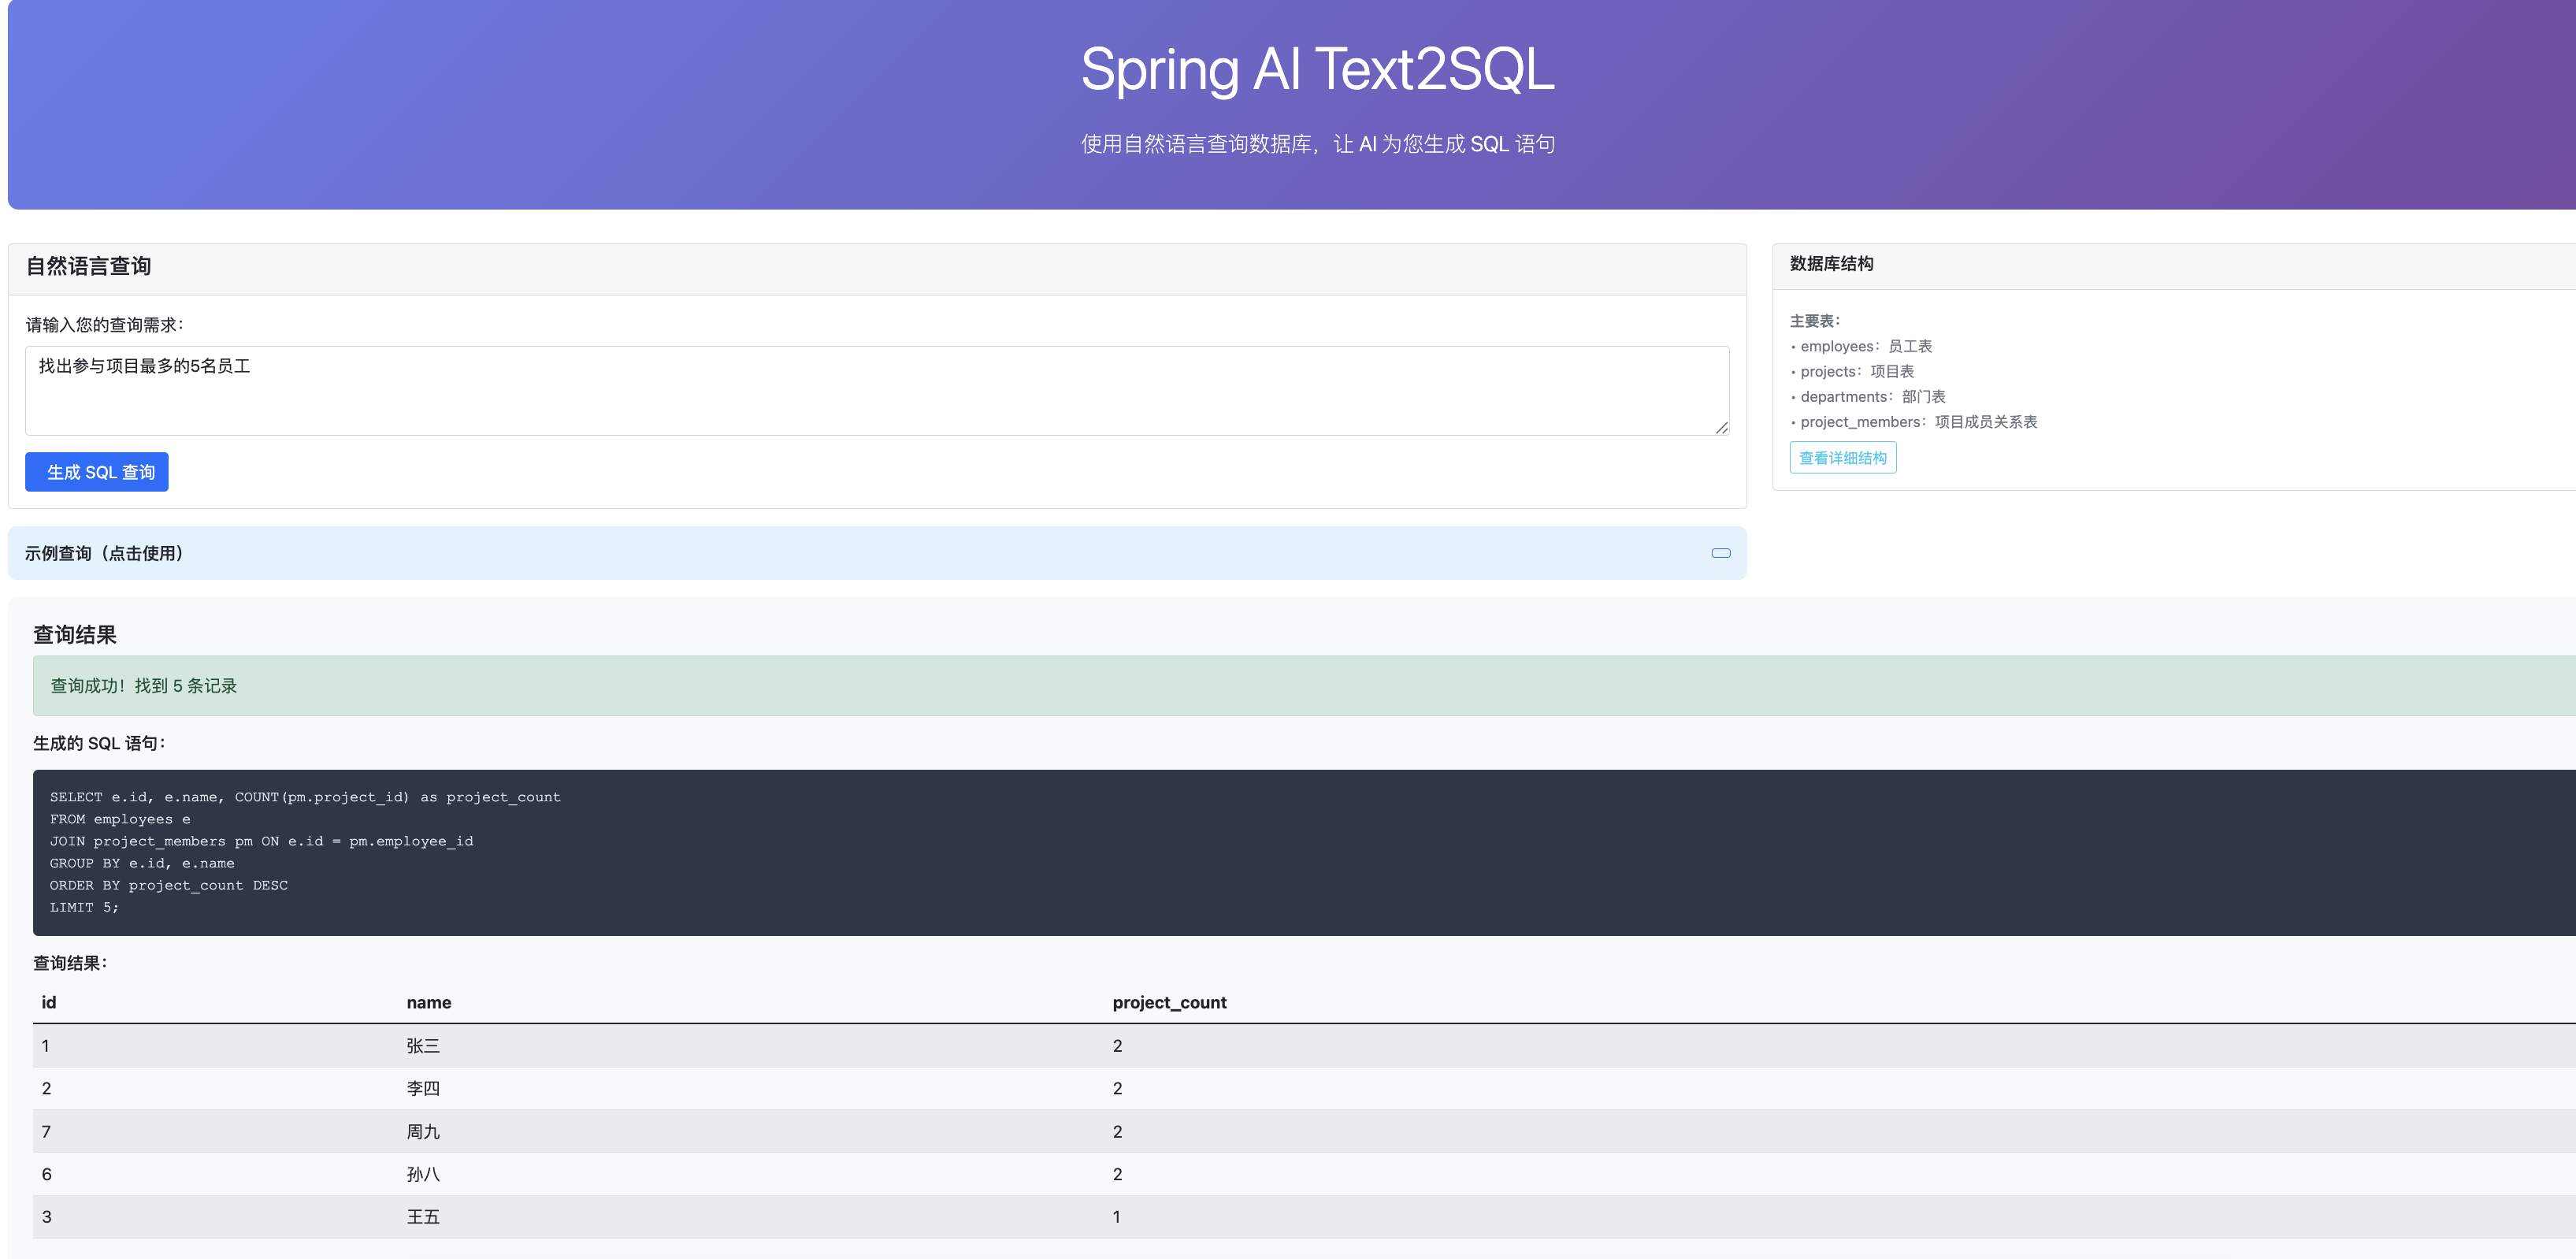Click the textarea resize handle
The height and width of the screenshot is (1259, 2576).
tap(1722, 428)
